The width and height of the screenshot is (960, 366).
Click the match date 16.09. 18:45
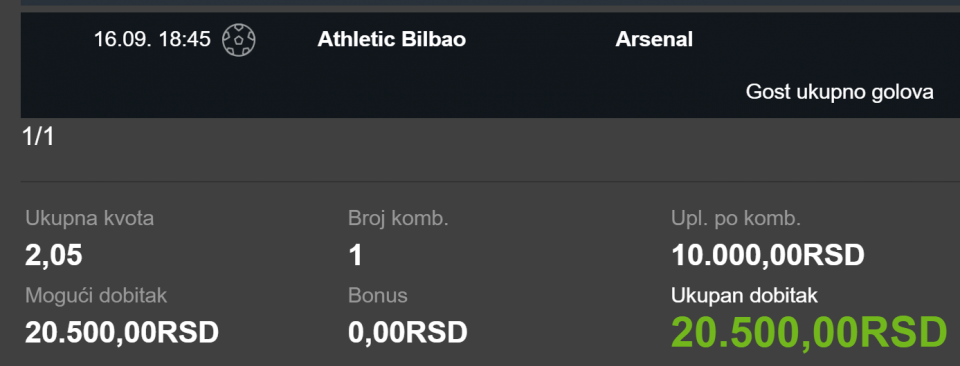pos(152,40)
